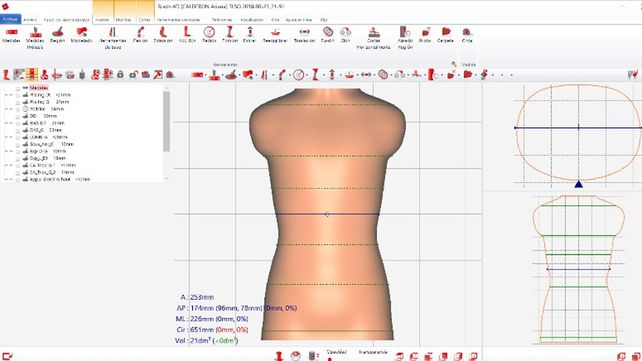Click the tree panel's vertical scrollbar thumb
642x361 pixels.
tap(166, 121)
